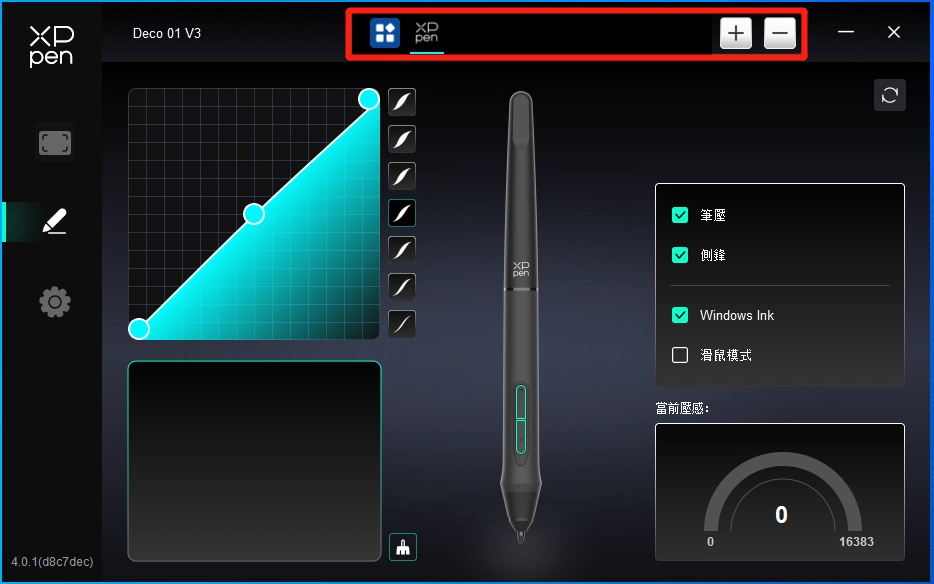
Task: Click the reset refresh icon top right
Action: pyautogui.click(x=889, y=95)
